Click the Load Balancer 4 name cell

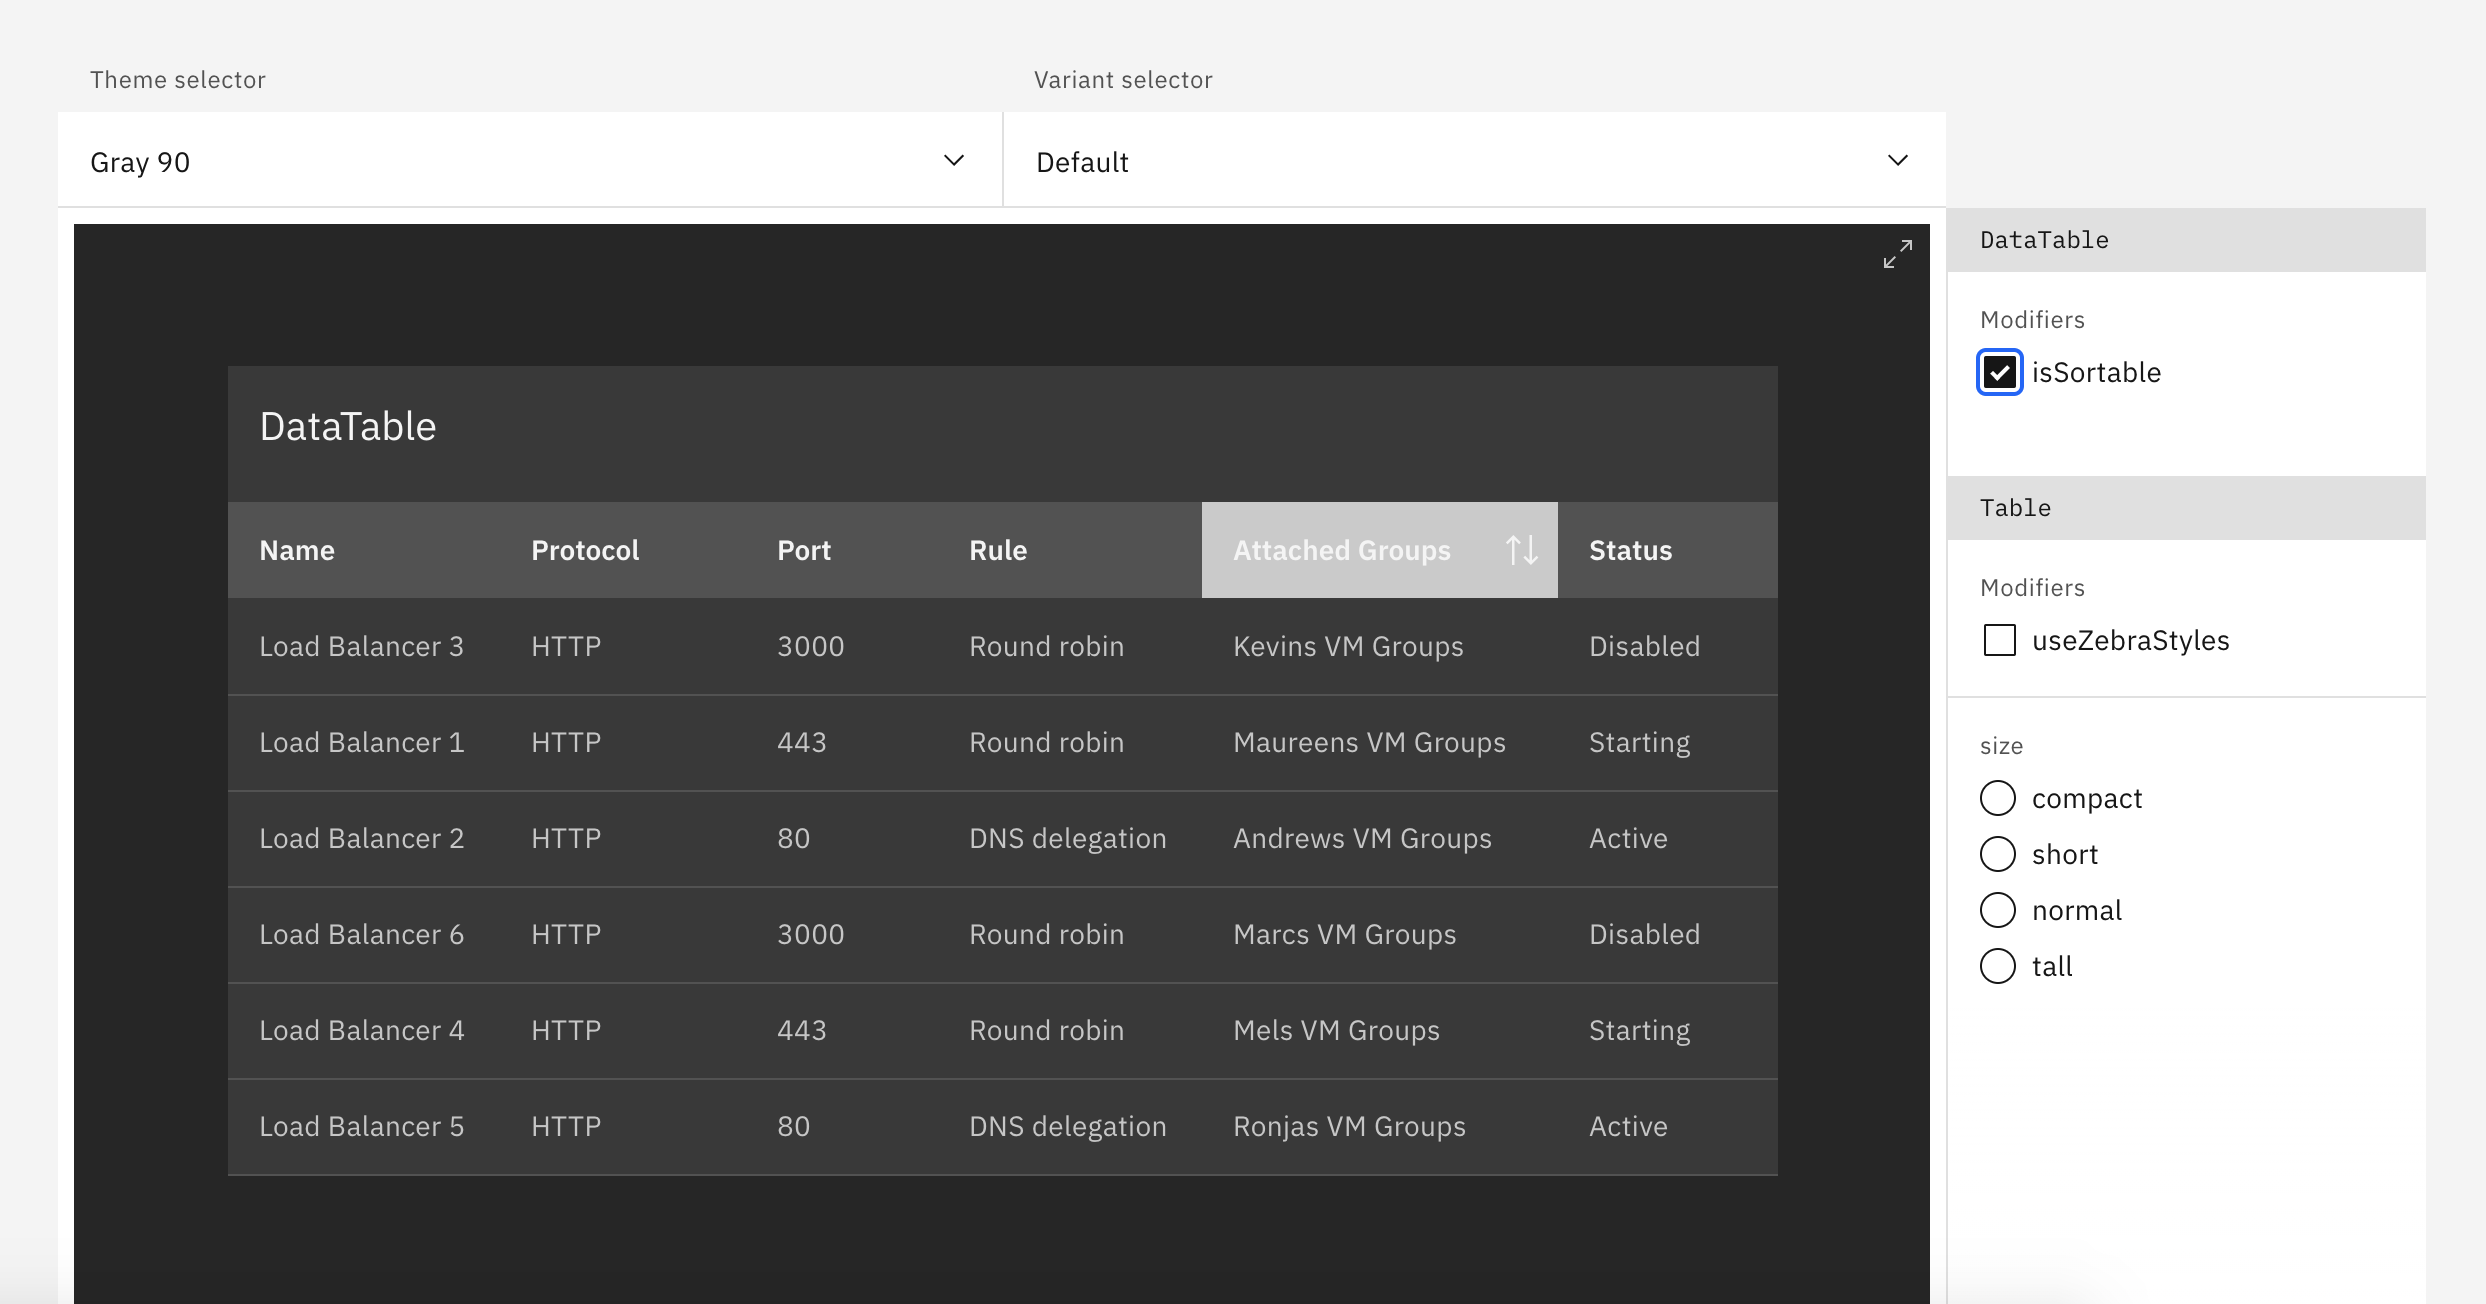pos(362,1030)
